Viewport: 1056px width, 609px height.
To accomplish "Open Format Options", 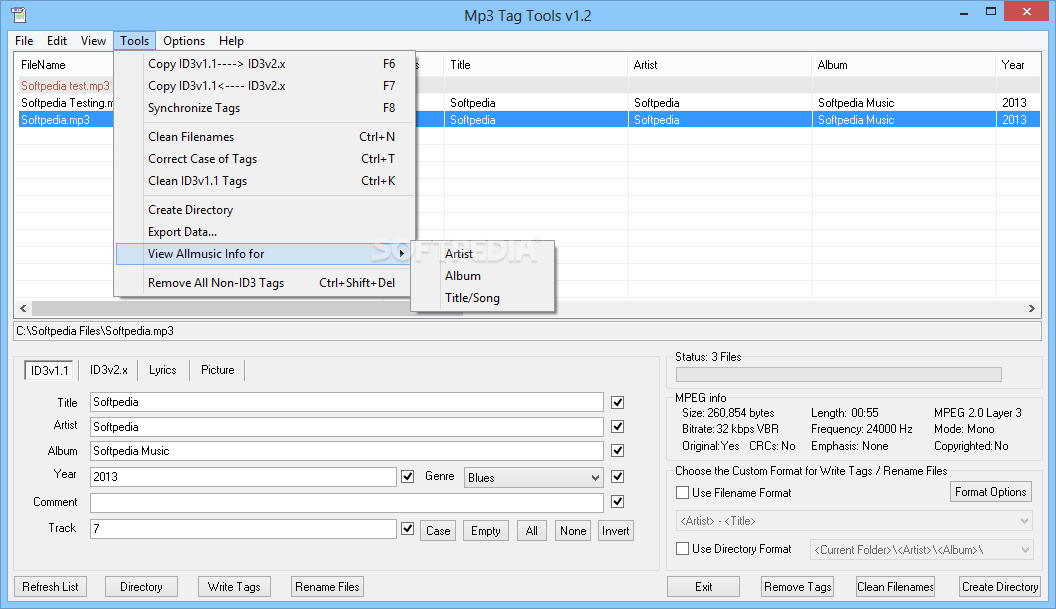I will [991, 492].
